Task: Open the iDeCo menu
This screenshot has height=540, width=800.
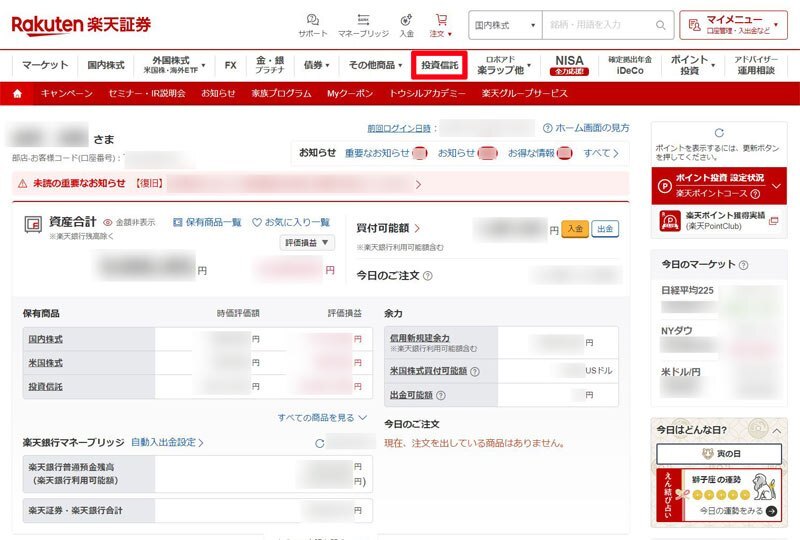Action: coord(630,65)
